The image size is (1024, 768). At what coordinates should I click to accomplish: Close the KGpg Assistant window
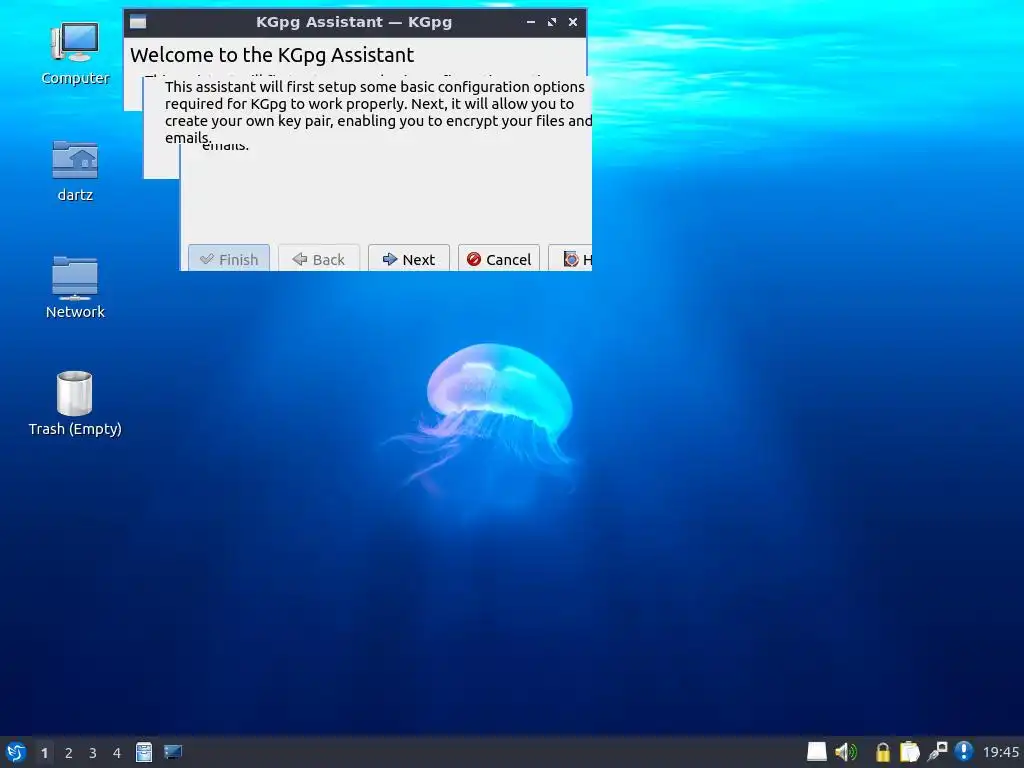(x=573, y=22)
